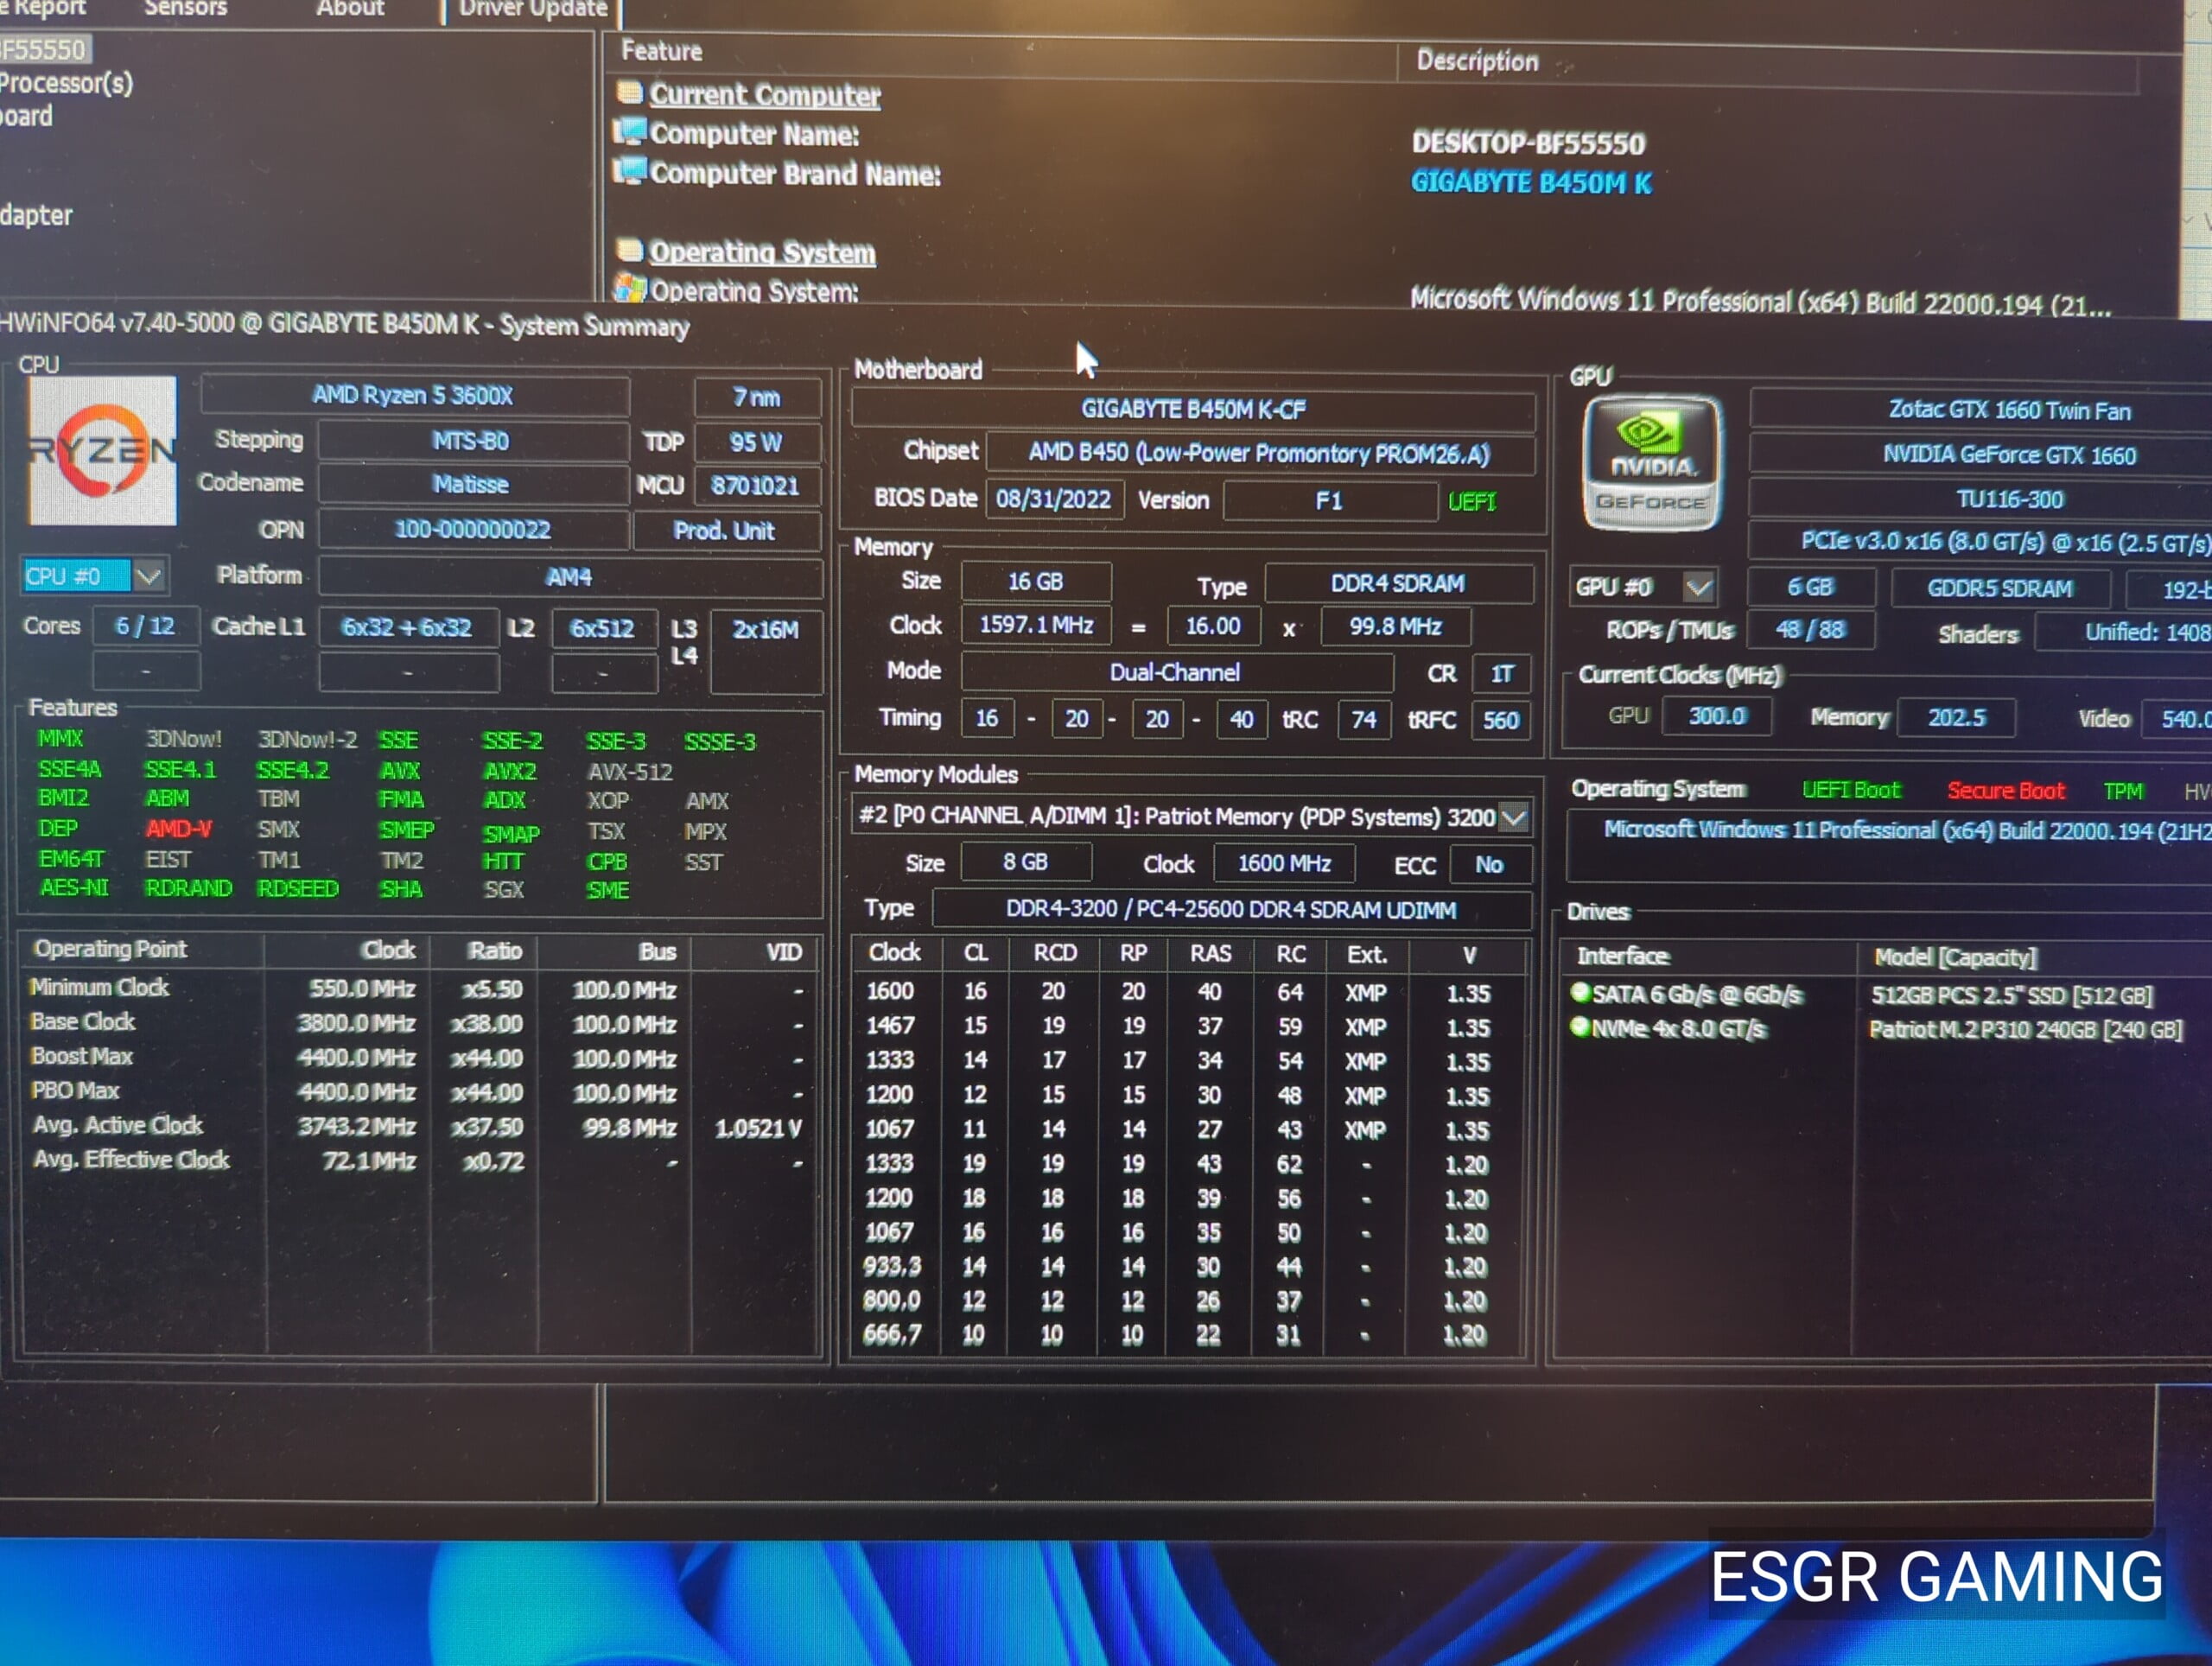2212x1666 pixels.
Task: Click the red AMD-V feature label
Action: click(179, 829)
